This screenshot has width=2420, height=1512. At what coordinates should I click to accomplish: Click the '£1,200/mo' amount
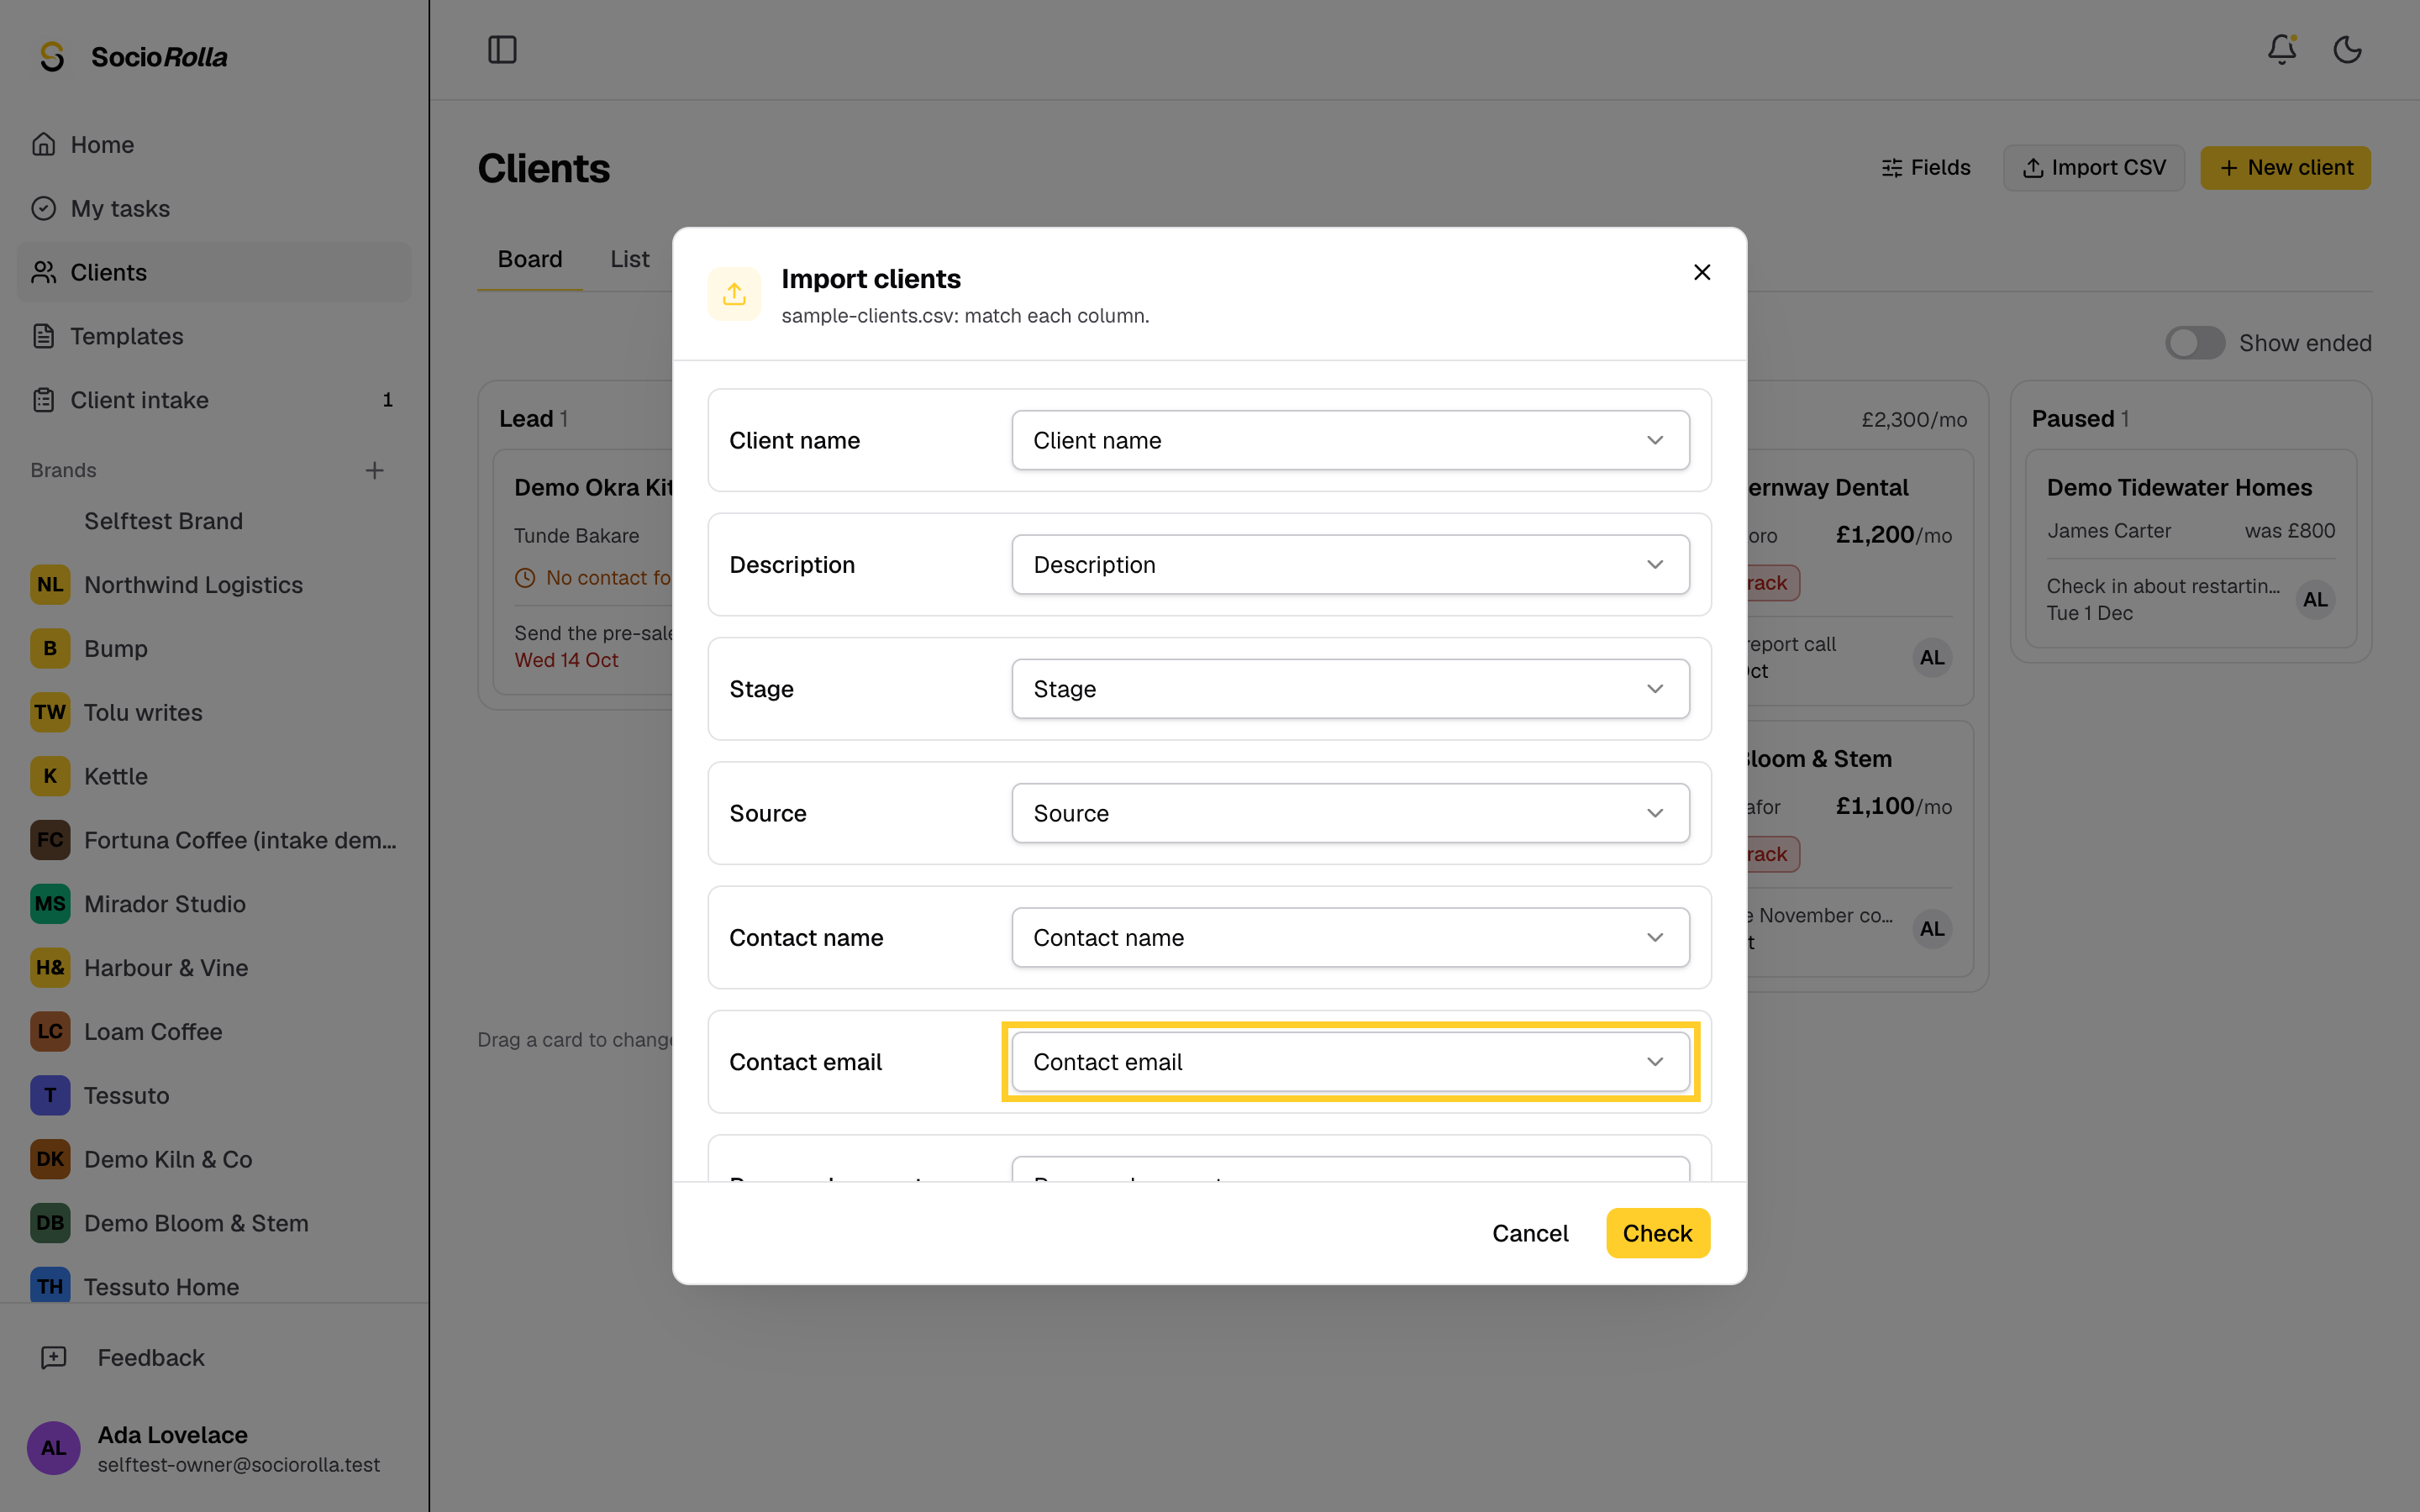point(1893,535)
